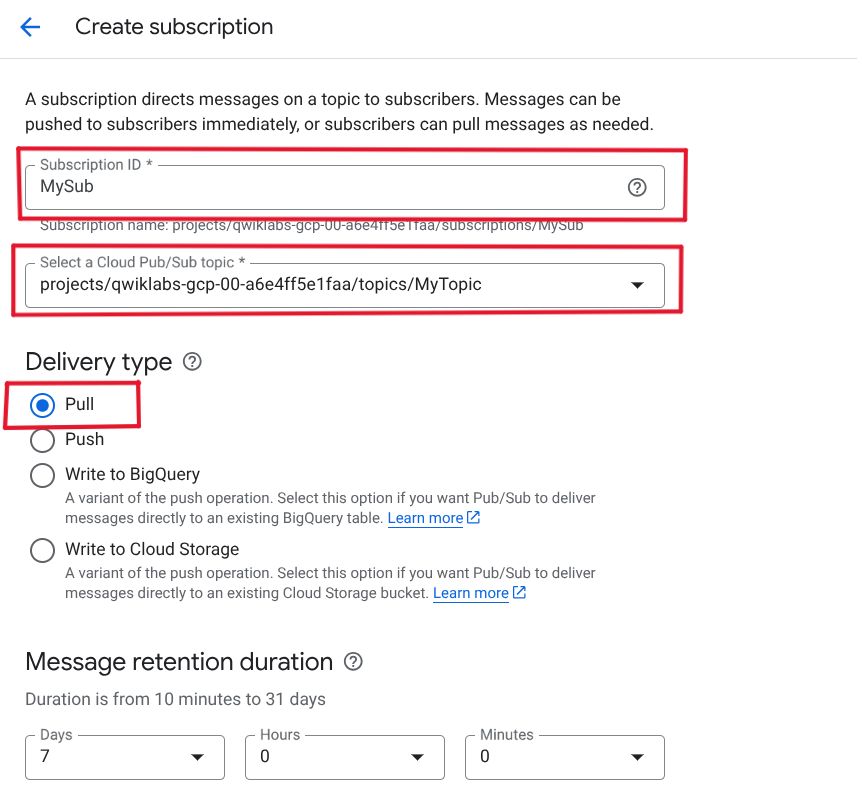The width and height of the screenshot is (857, 785).
Task: Click the dropdown arrow on the topic selector
Action: (637, 285)
